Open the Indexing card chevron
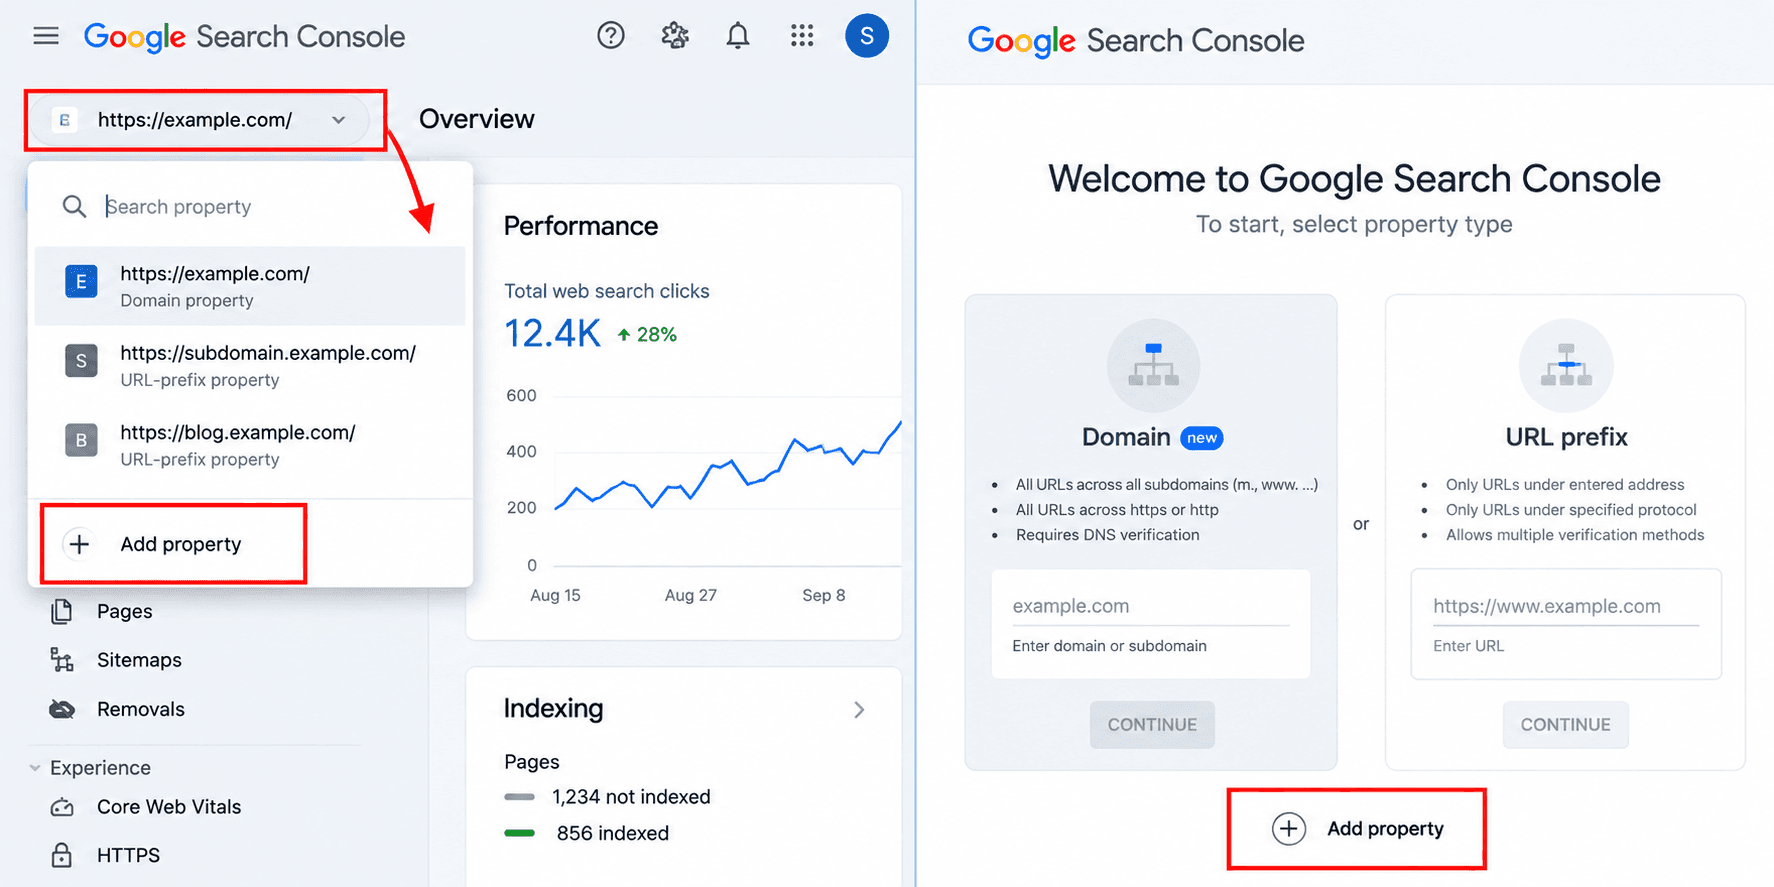Image resolution: width=1774 pixels, height=887 pixels. point(859,710)
